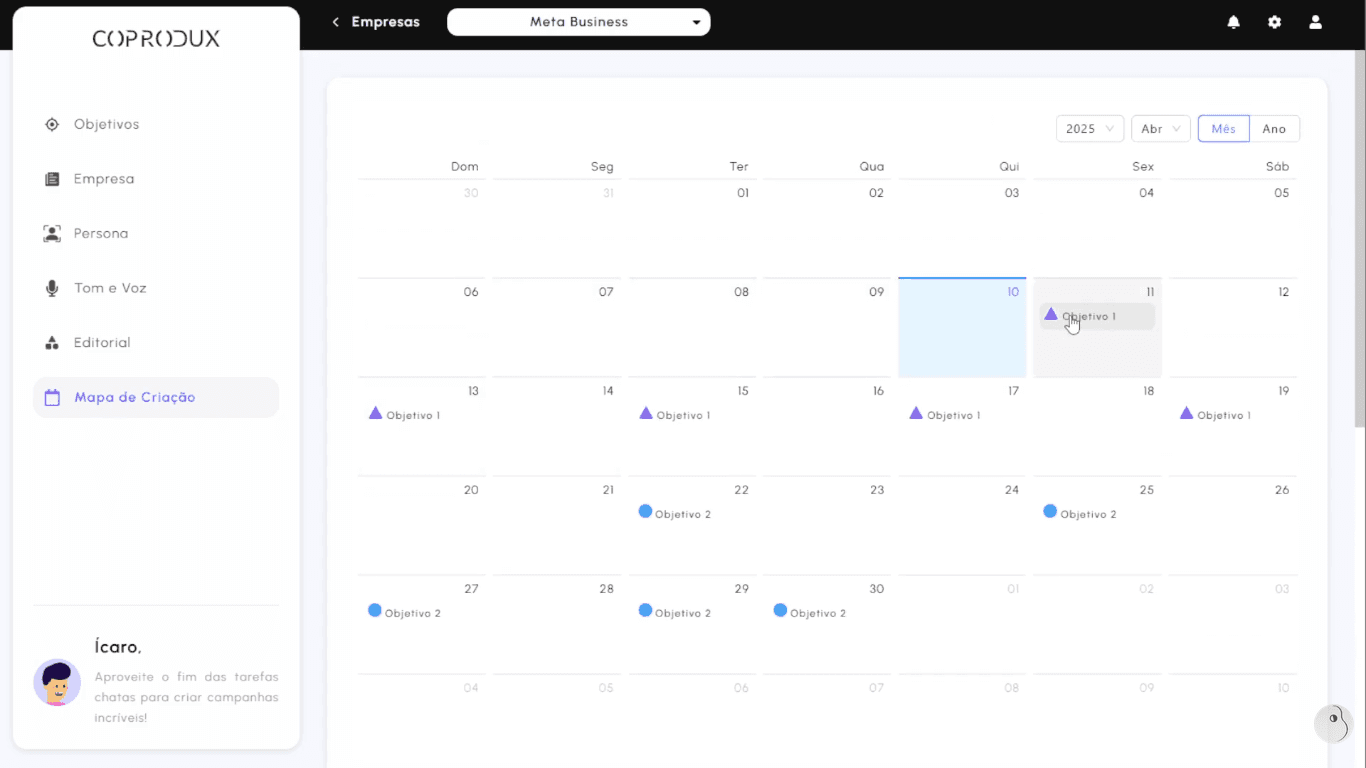Image resolution: width=1366 pixels, height=768 pixels.
Task: Open Objetivo 2 event on day 30
Action: pyautogui.click(x=827, y=613)
